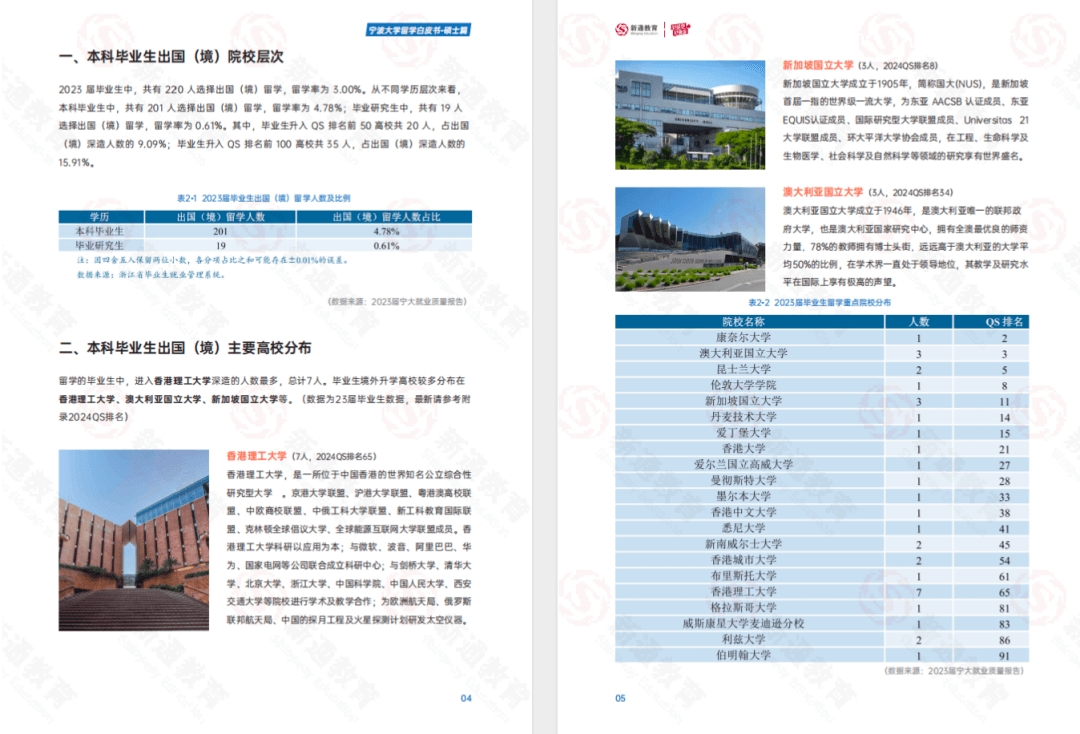Select the 新南威尔士大学 table row name
1080x734 pixels.
pyautogui.click(x=744, y=543)
